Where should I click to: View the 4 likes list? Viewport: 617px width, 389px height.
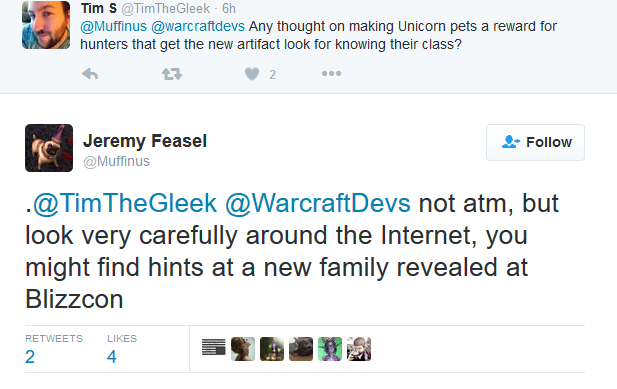tap(122, 349)
